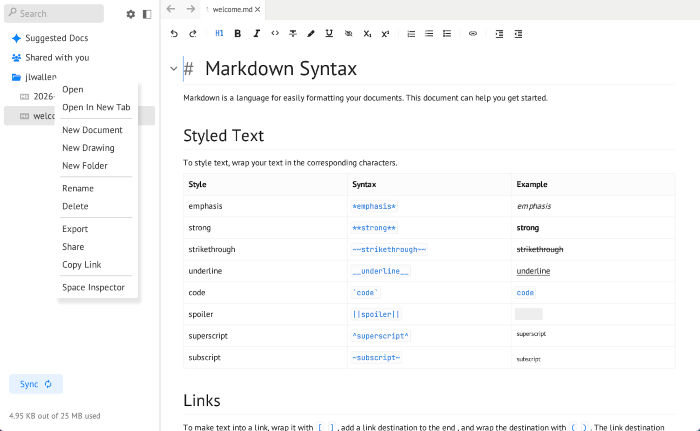700x431 pixels.
Task: Toggle the H1 heading format
Action: [219, 33]
